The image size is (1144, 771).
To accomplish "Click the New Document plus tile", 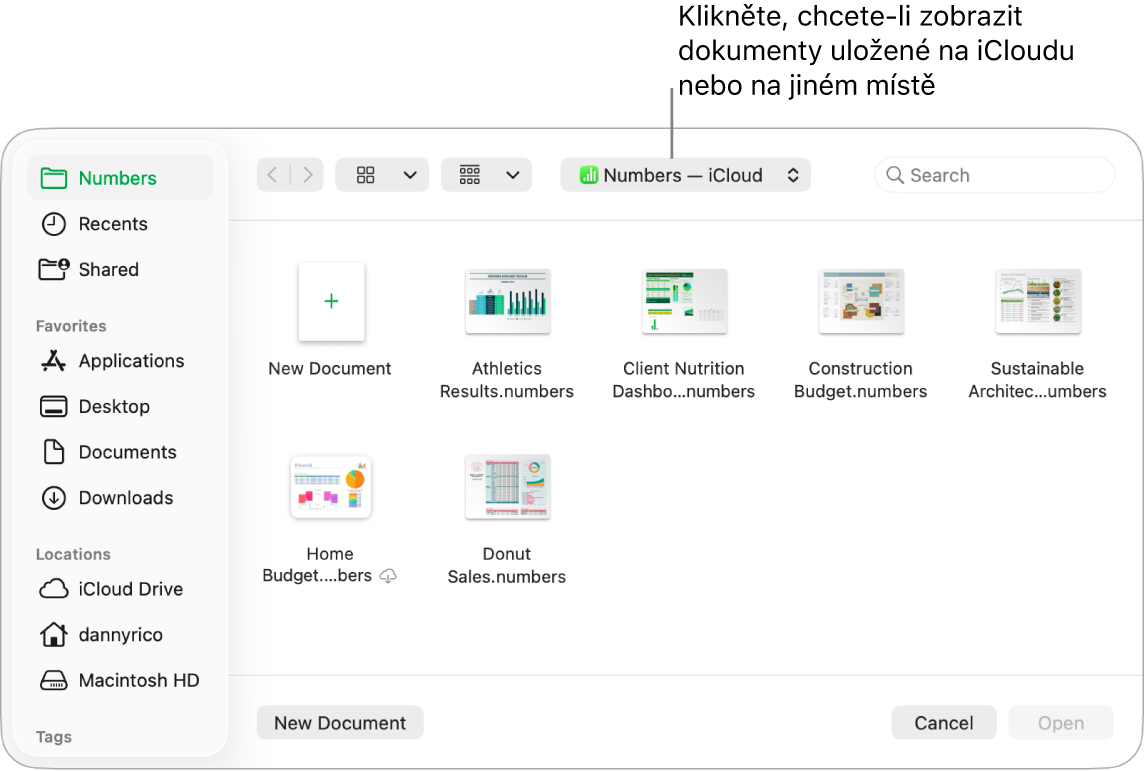I will [x=330, y=301].
